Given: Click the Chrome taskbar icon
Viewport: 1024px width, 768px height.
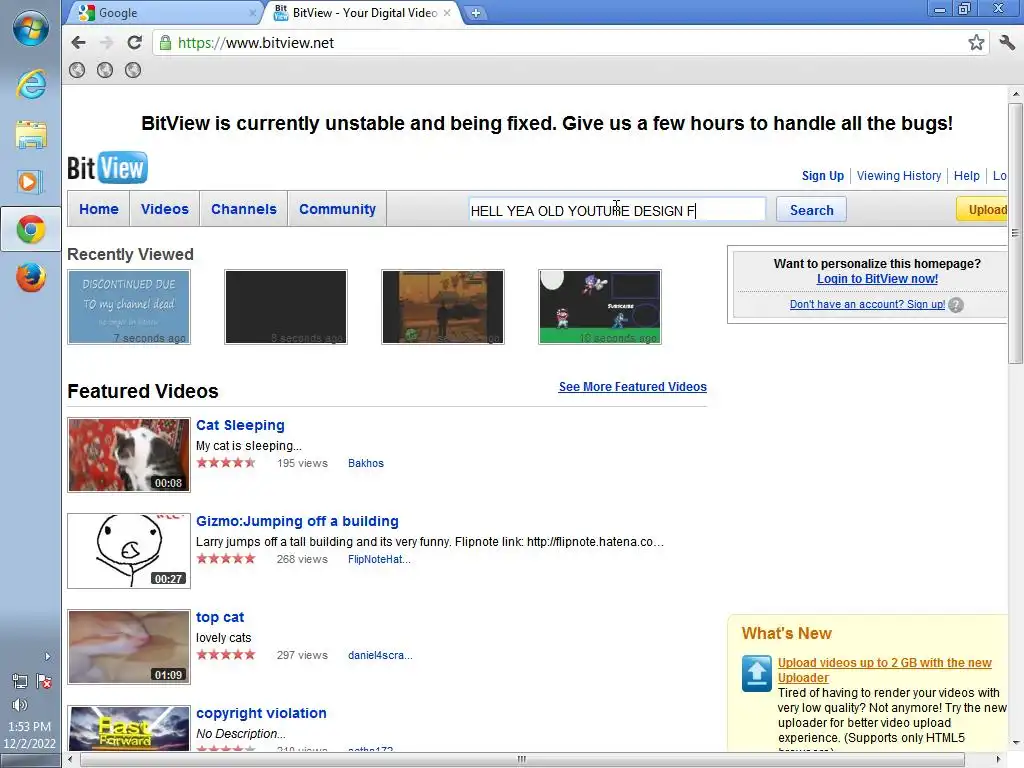Looking at the screenshot, I should pos(31,229).
